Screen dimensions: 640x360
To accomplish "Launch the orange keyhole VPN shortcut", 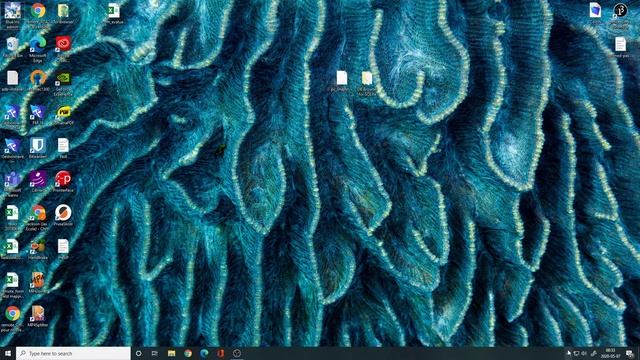I will pyautogui.click(x=38, y=77).
